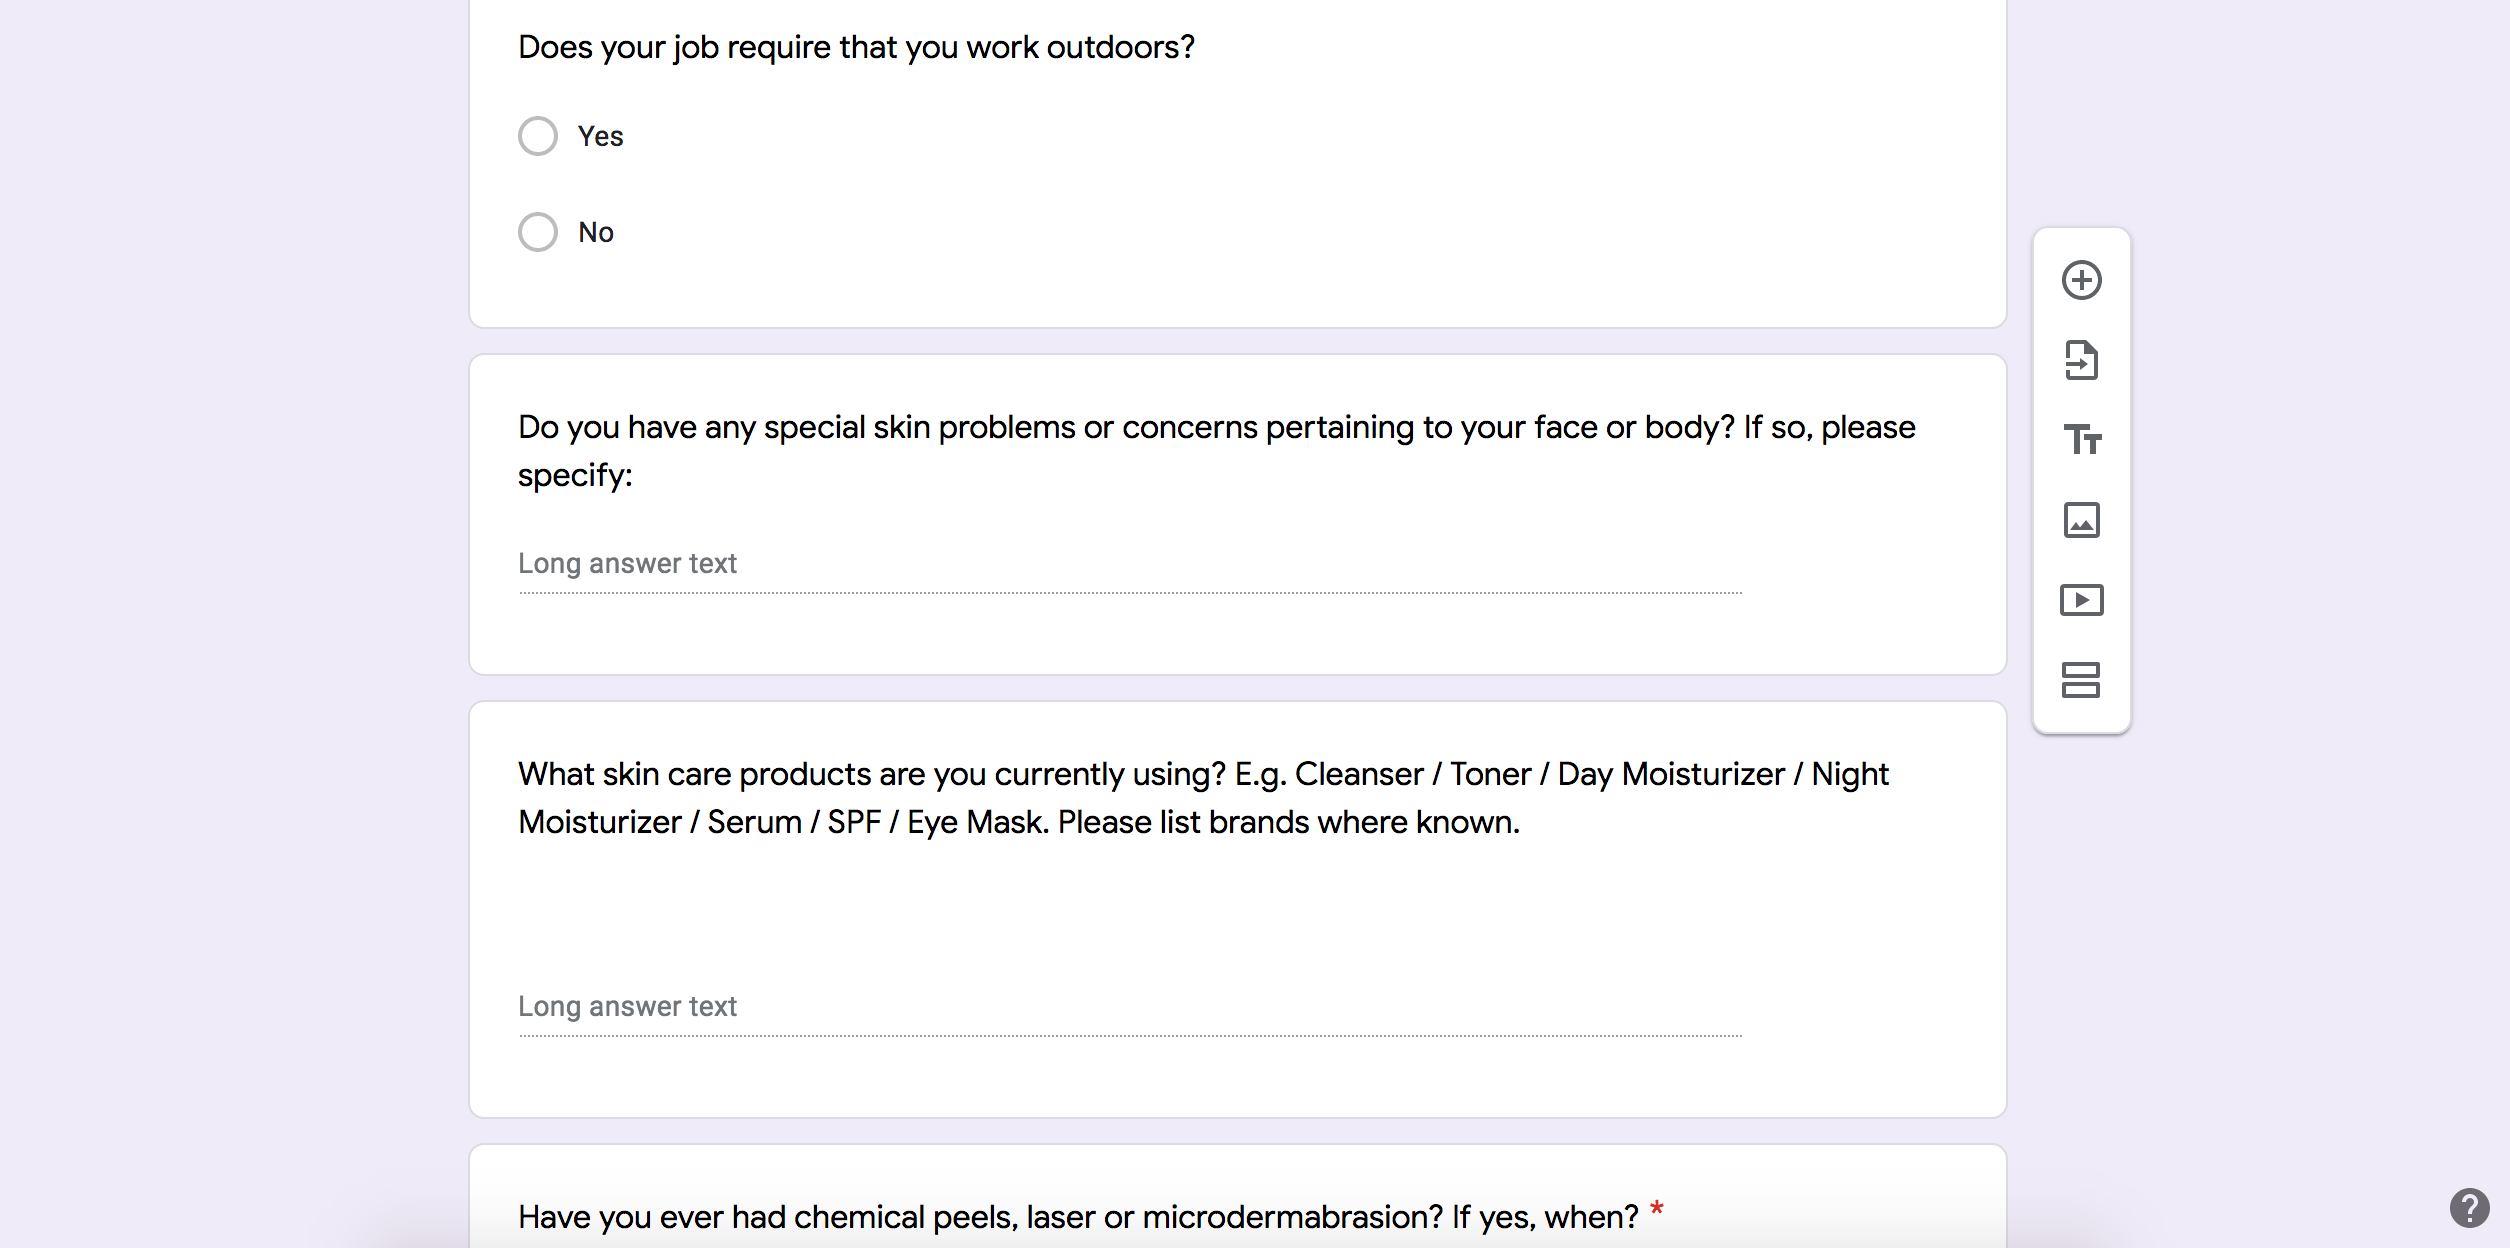The width and height of the screenshot is (2510, 1248).
Task: Open the help question mark icon
Action: 2469,1207
